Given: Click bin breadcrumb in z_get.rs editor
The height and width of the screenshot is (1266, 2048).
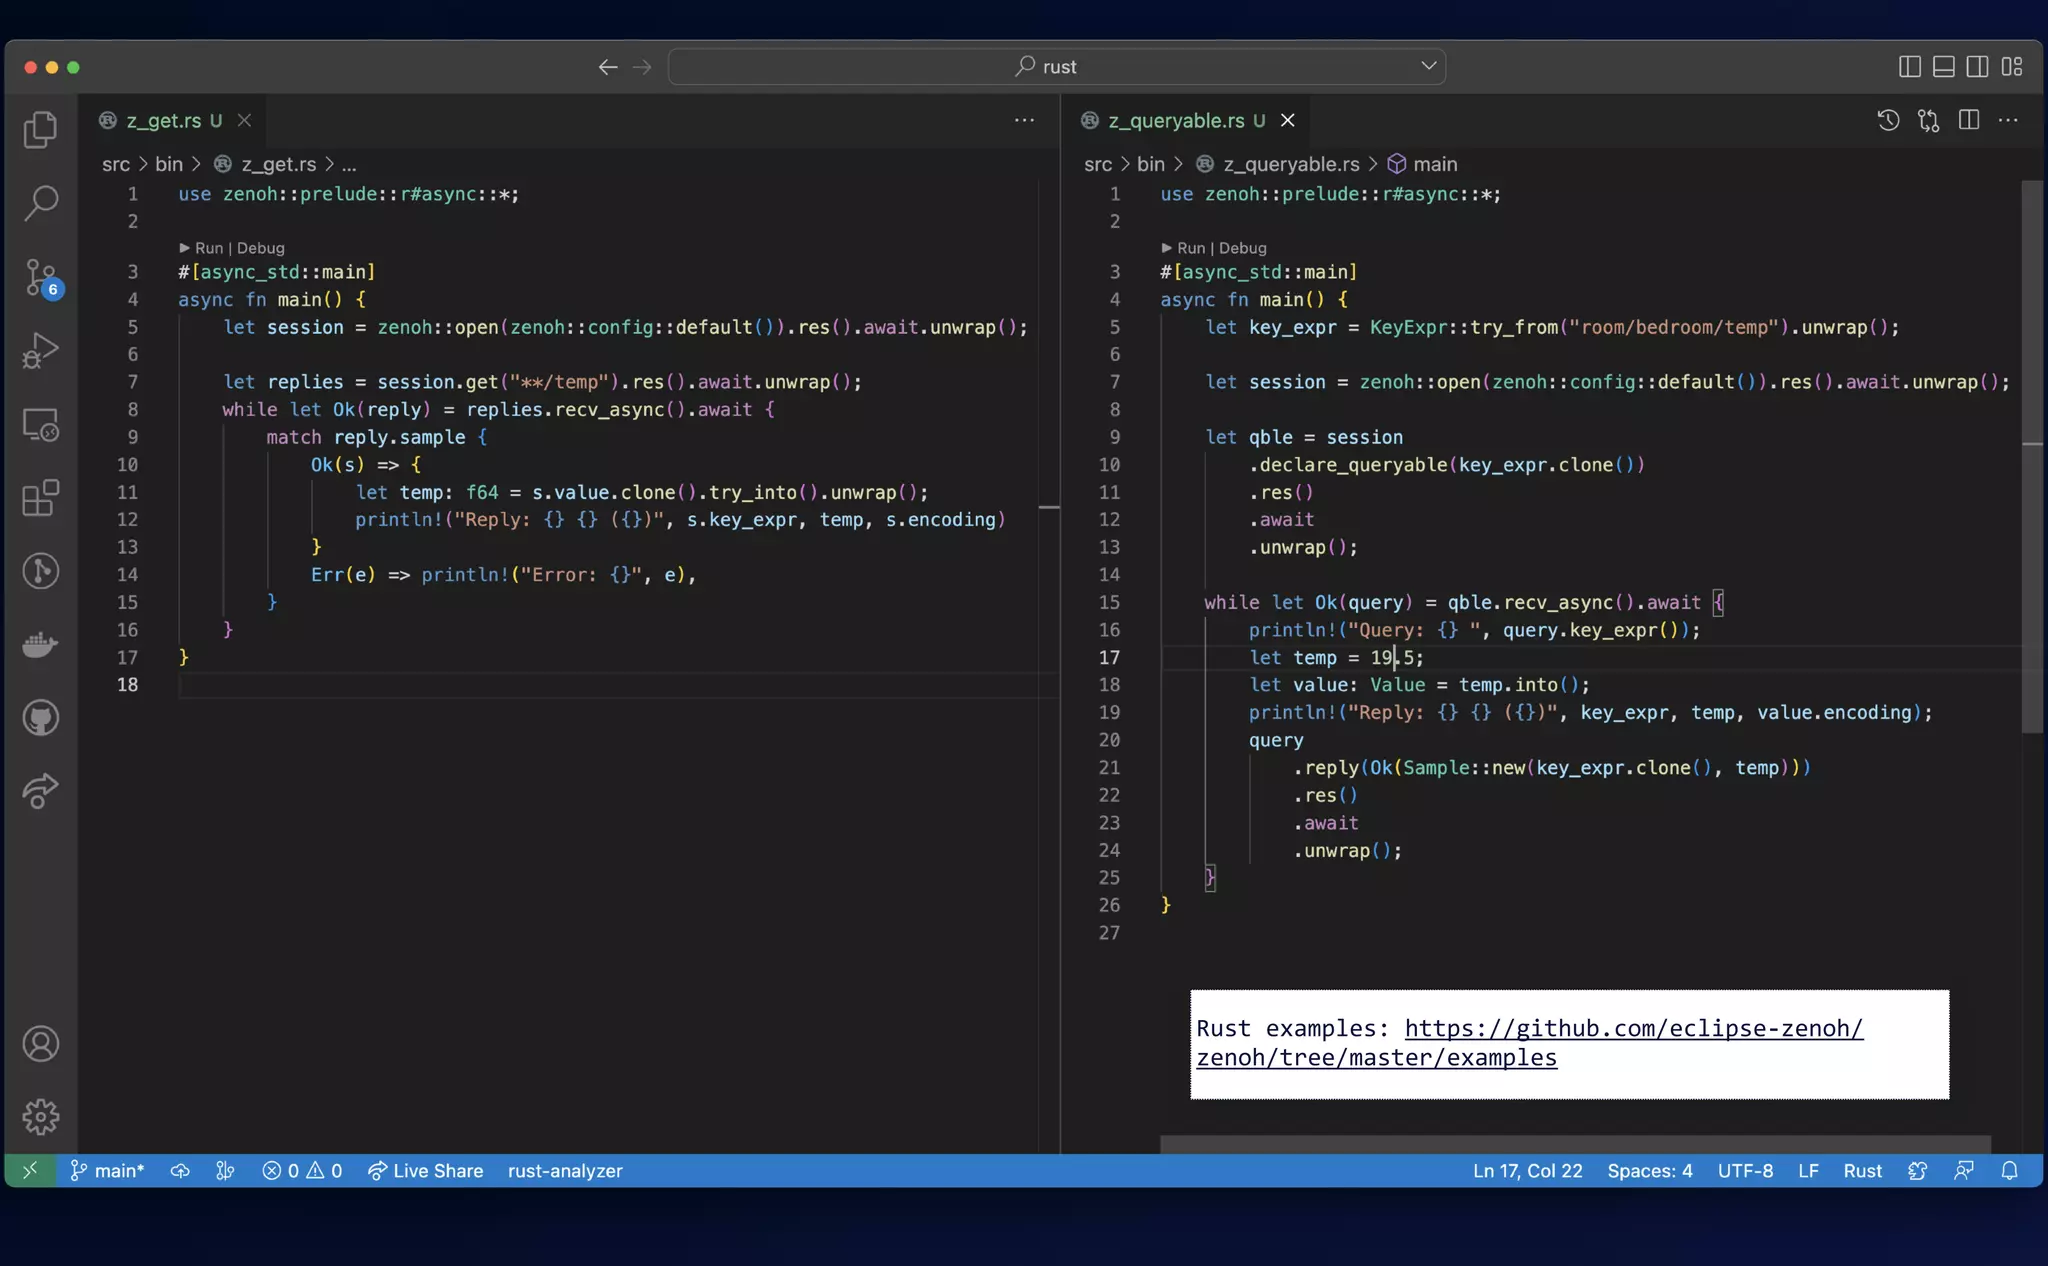Looking at the screenshot, I should 169,164.
